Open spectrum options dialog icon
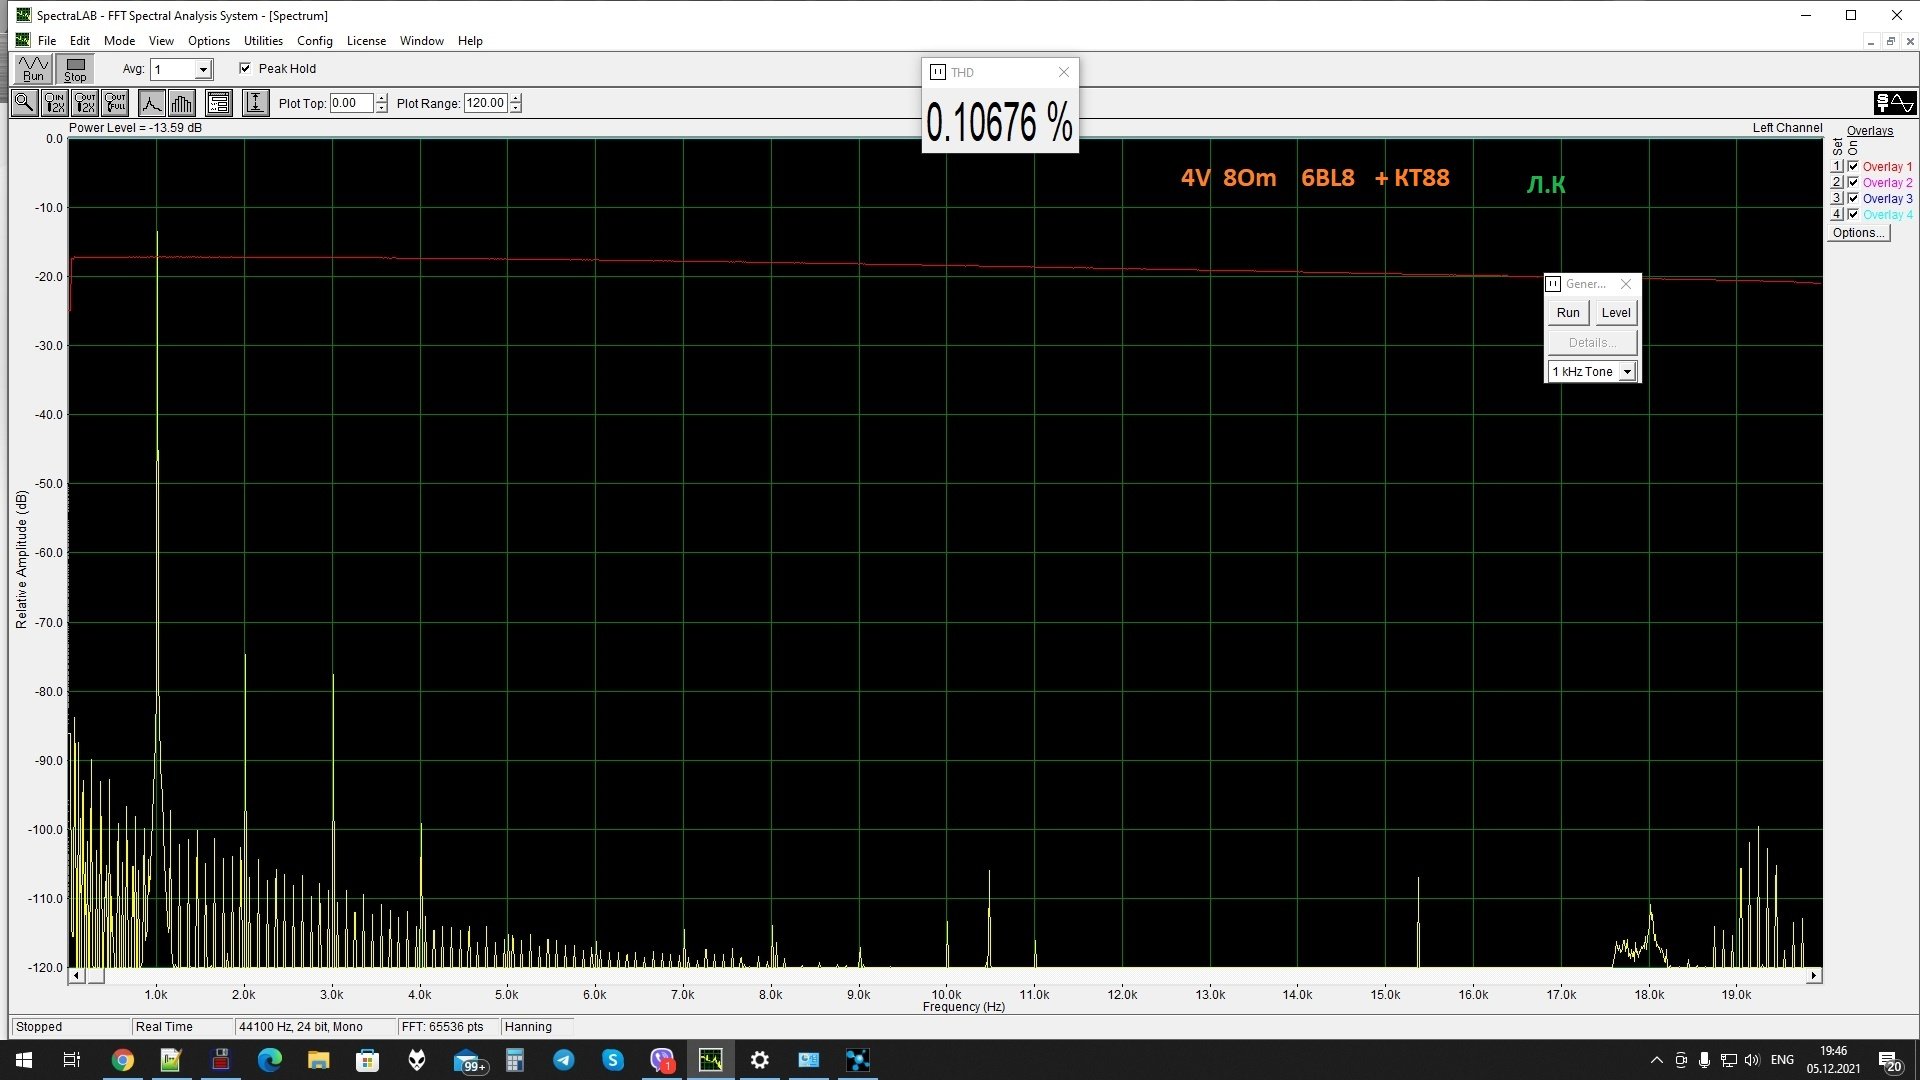Viewport: 1920px width, 1080px height. point(219,103)
